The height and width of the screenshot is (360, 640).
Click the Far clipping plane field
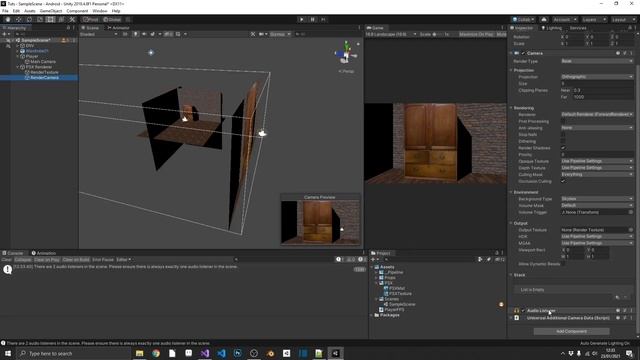point(602,97)
